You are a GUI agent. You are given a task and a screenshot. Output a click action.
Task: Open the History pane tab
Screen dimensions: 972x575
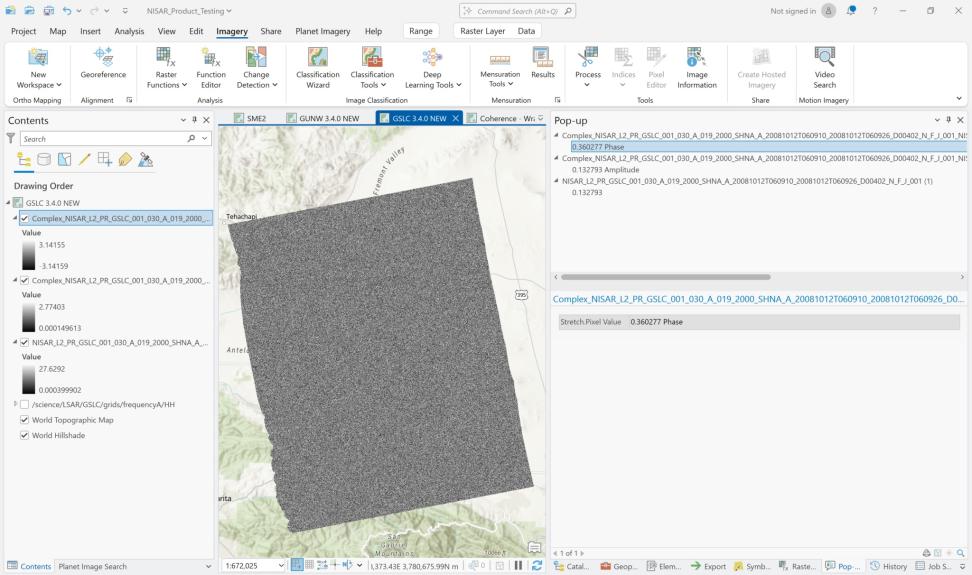pos(888,566)
